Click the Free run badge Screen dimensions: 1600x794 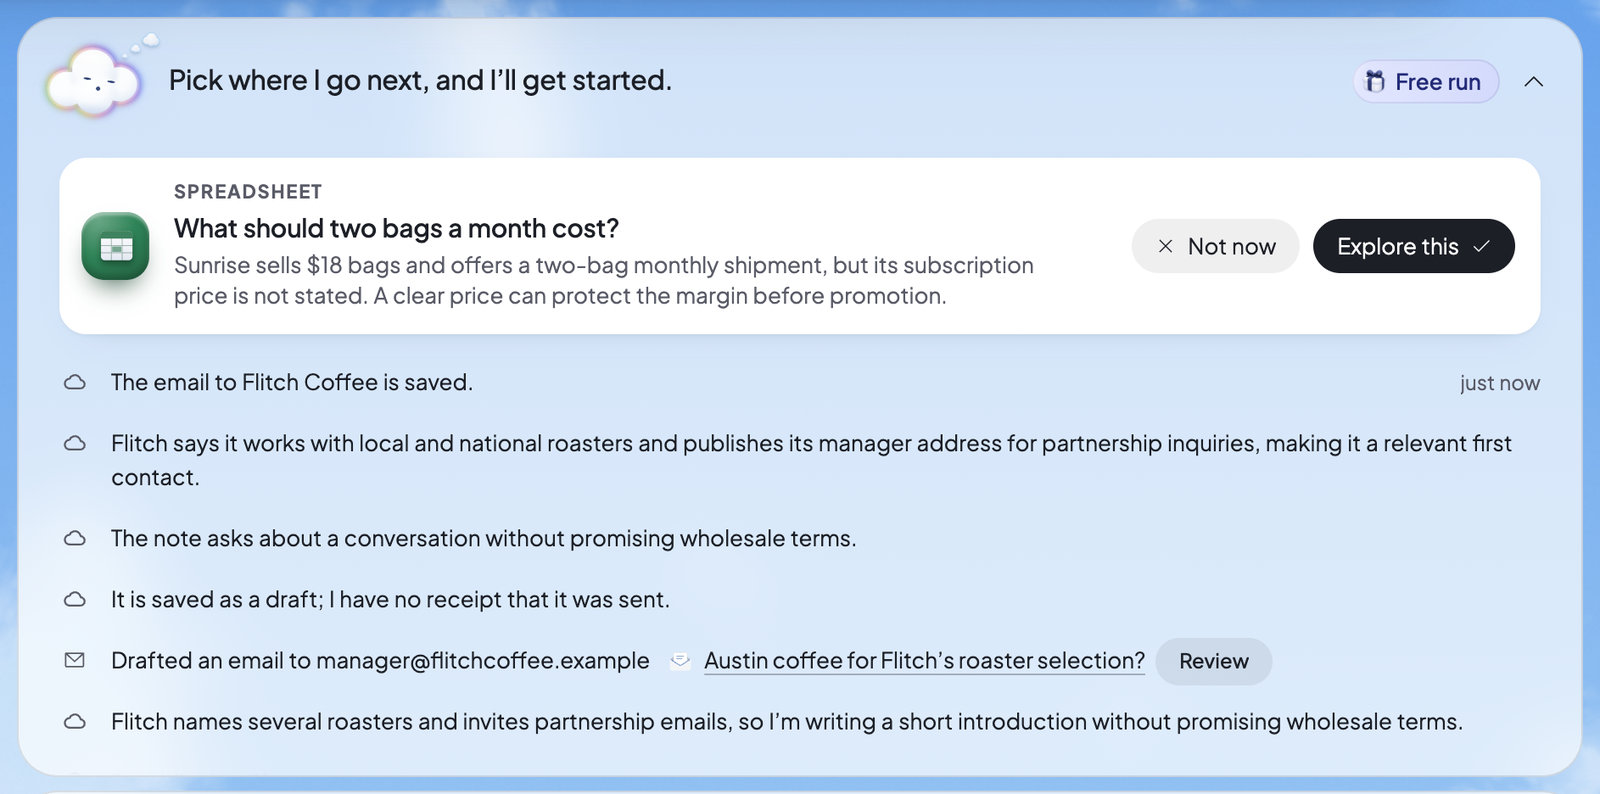pyautogui.click(x=1426, y=82)
